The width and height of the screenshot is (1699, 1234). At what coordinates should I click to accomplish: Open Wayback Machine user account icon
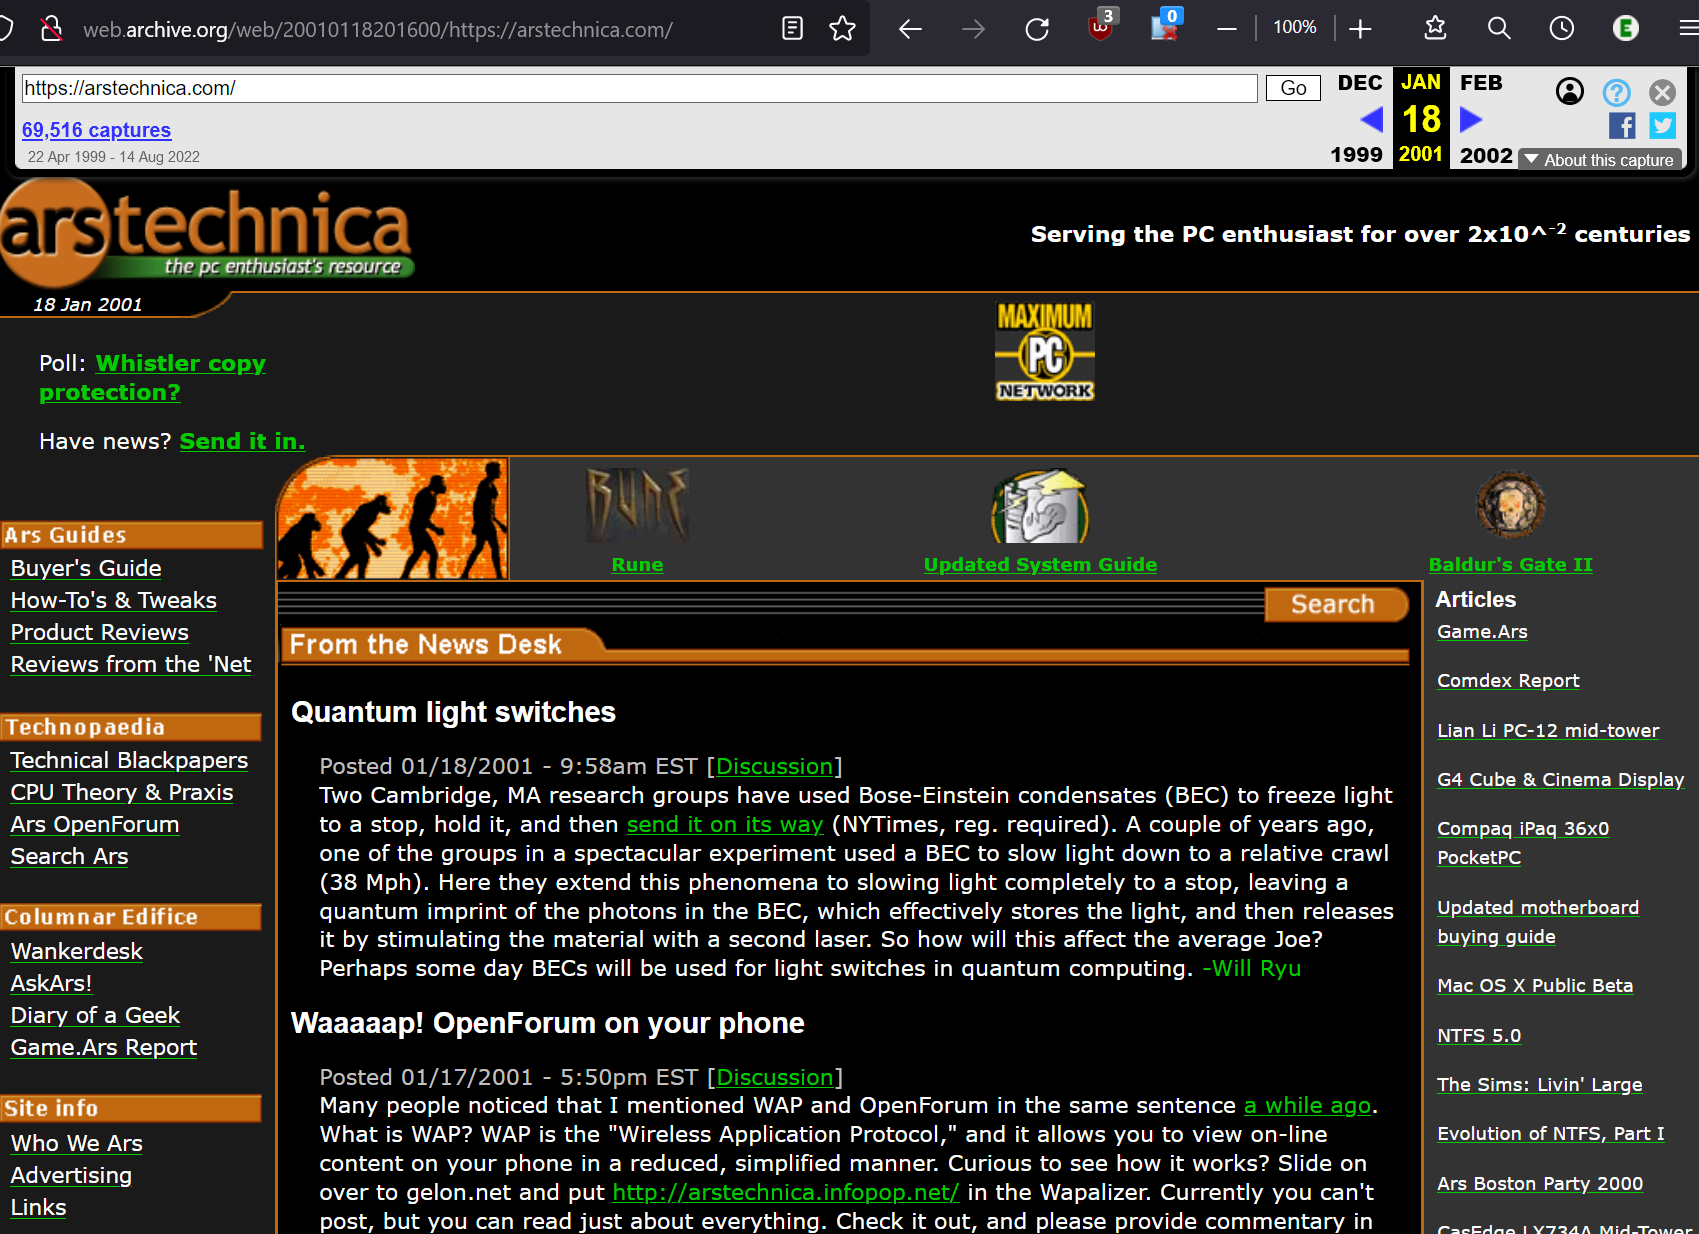point(1570,92)
